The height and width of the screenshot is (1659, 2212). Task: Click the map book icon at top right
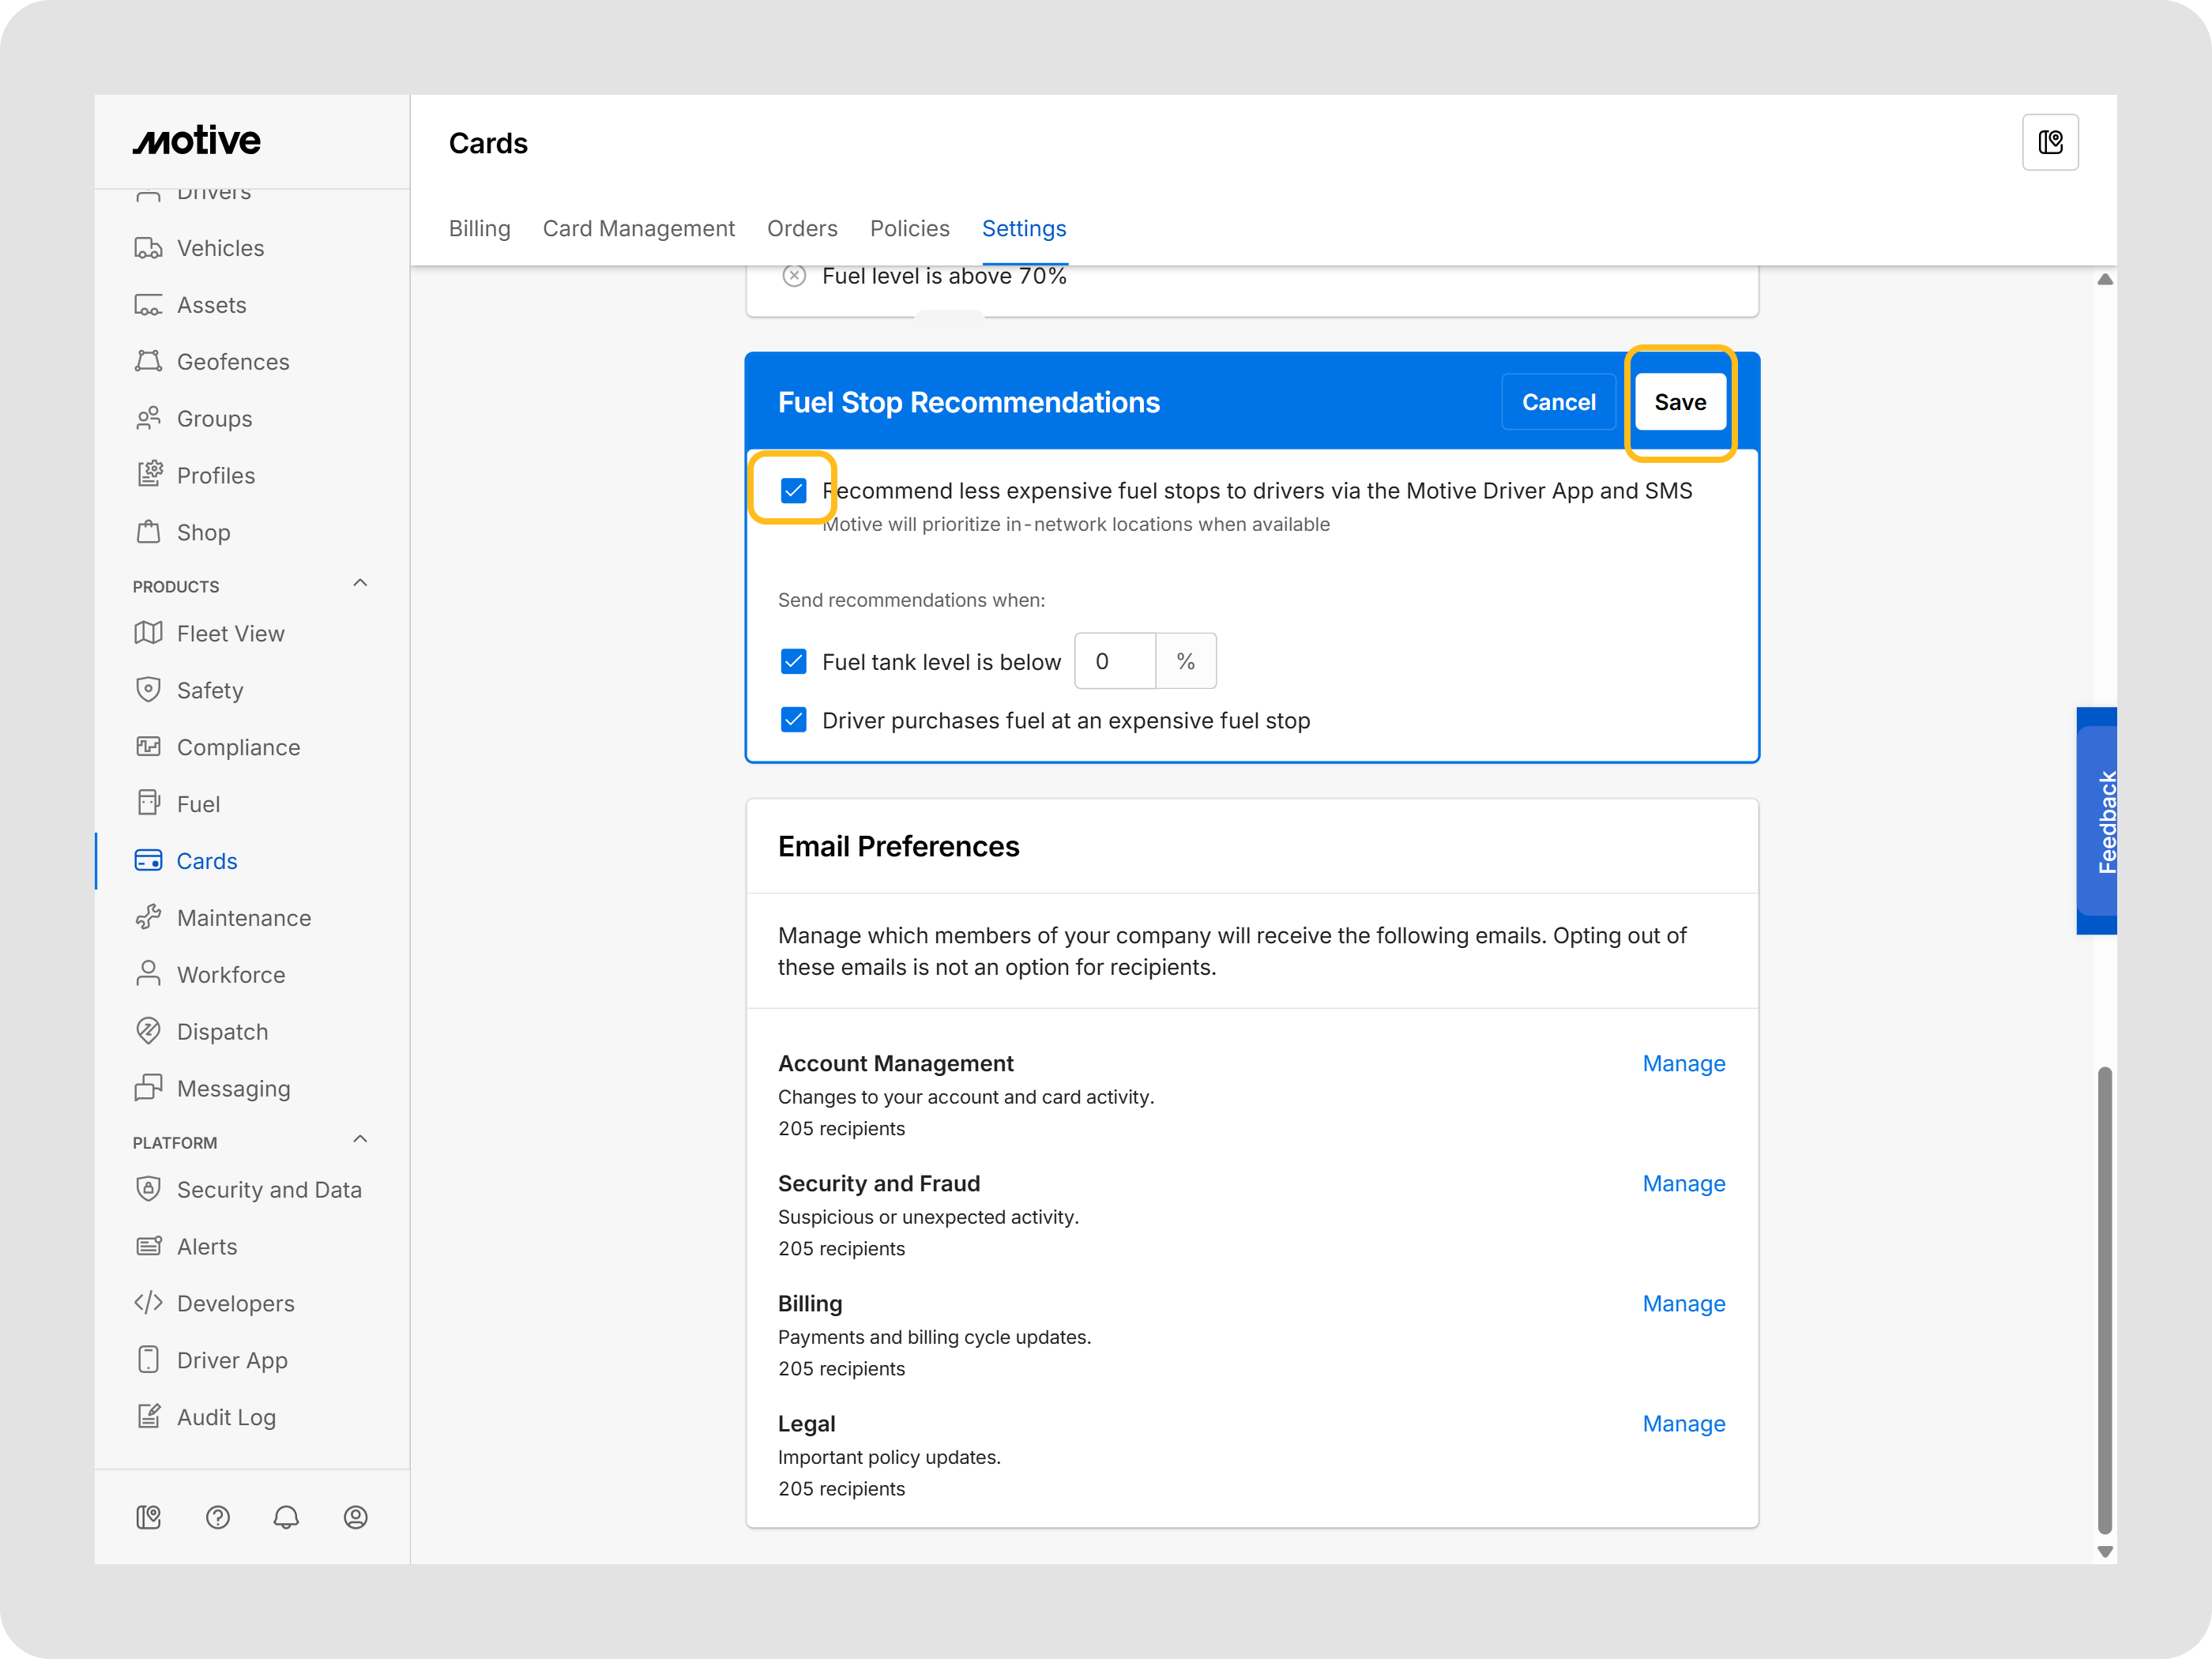click(x=2050, y=143)
